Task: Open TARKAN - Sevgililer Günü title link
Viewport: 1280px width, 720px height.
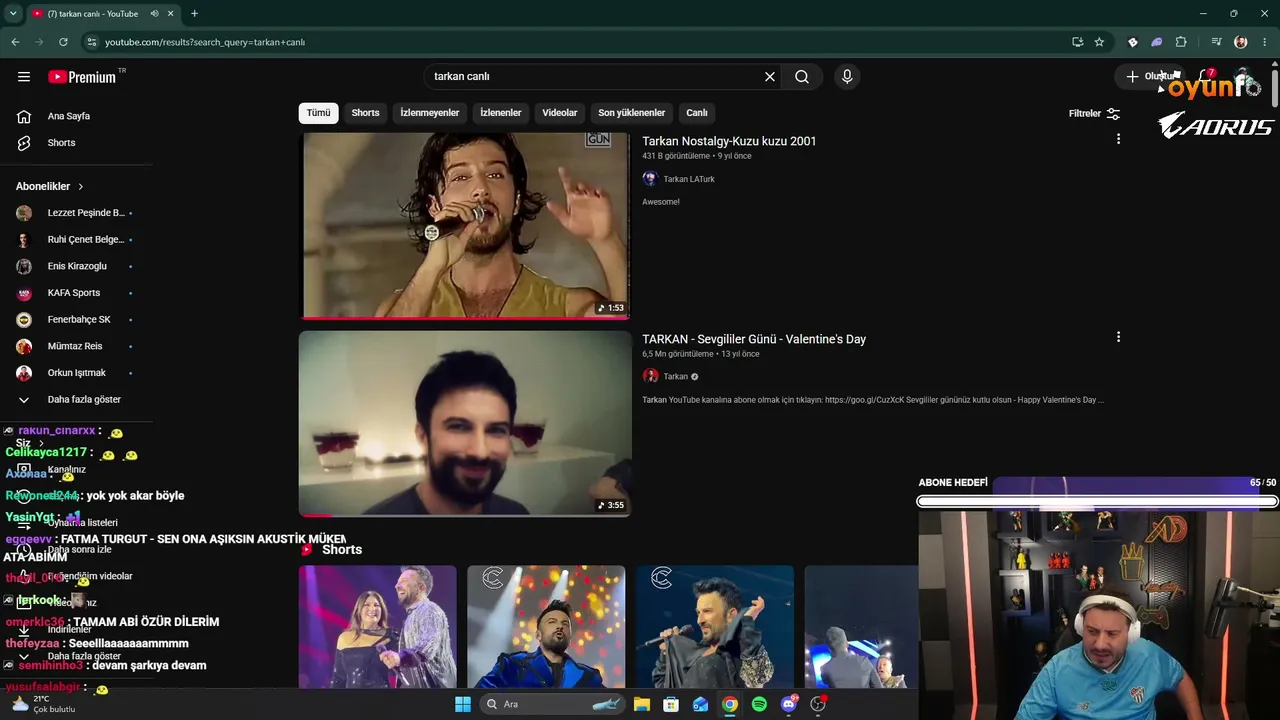Action: [x=754, y=340]
